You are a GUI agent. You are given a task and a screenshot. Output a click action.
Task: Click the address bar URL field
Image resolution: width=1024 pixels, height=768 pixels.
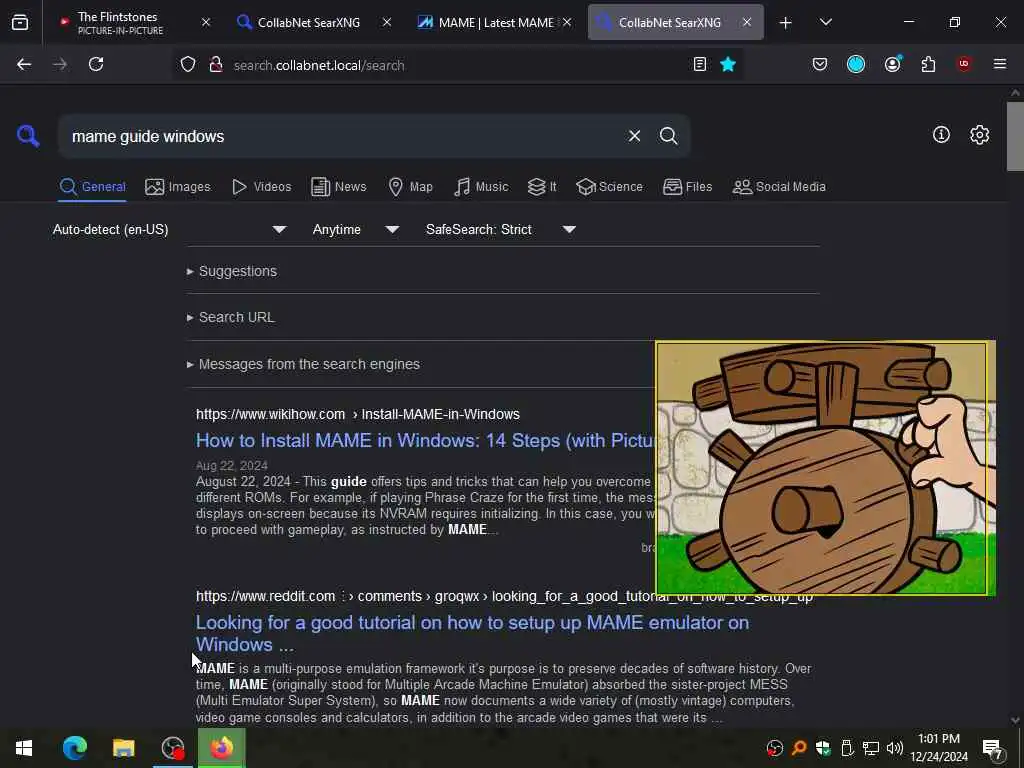[457, 65]
